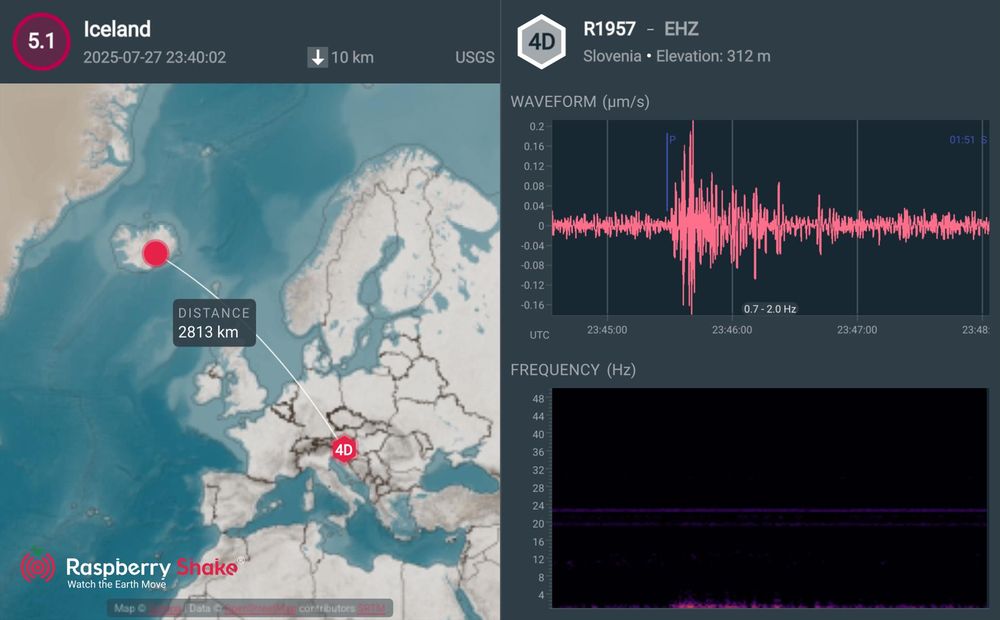This screenshot has height=620, width=1000.
Task: Click the 23:47:00 time axis label
Action: (857, 330)
